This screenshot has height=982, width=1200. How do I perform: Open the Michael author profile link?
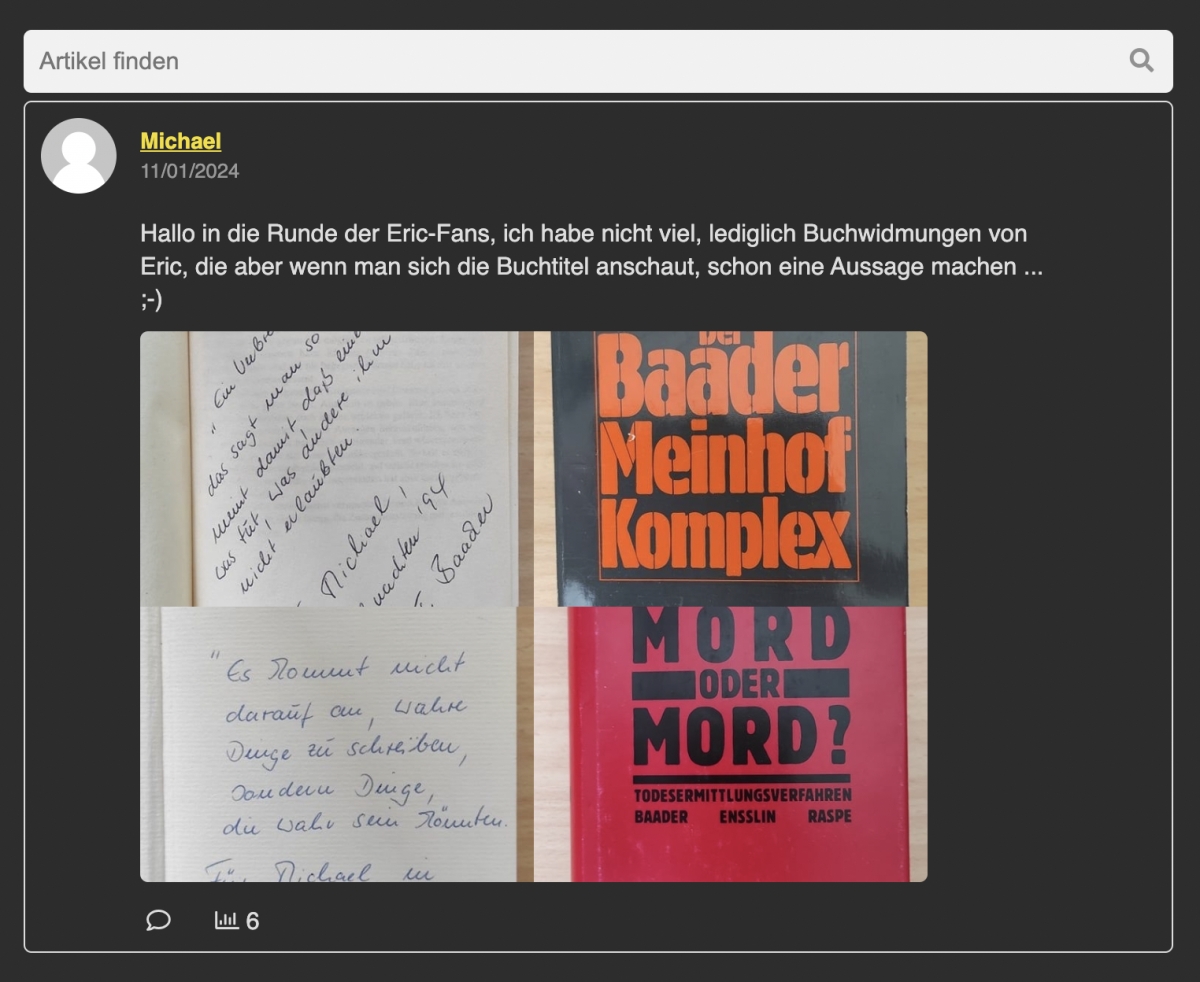coord(180,141)
